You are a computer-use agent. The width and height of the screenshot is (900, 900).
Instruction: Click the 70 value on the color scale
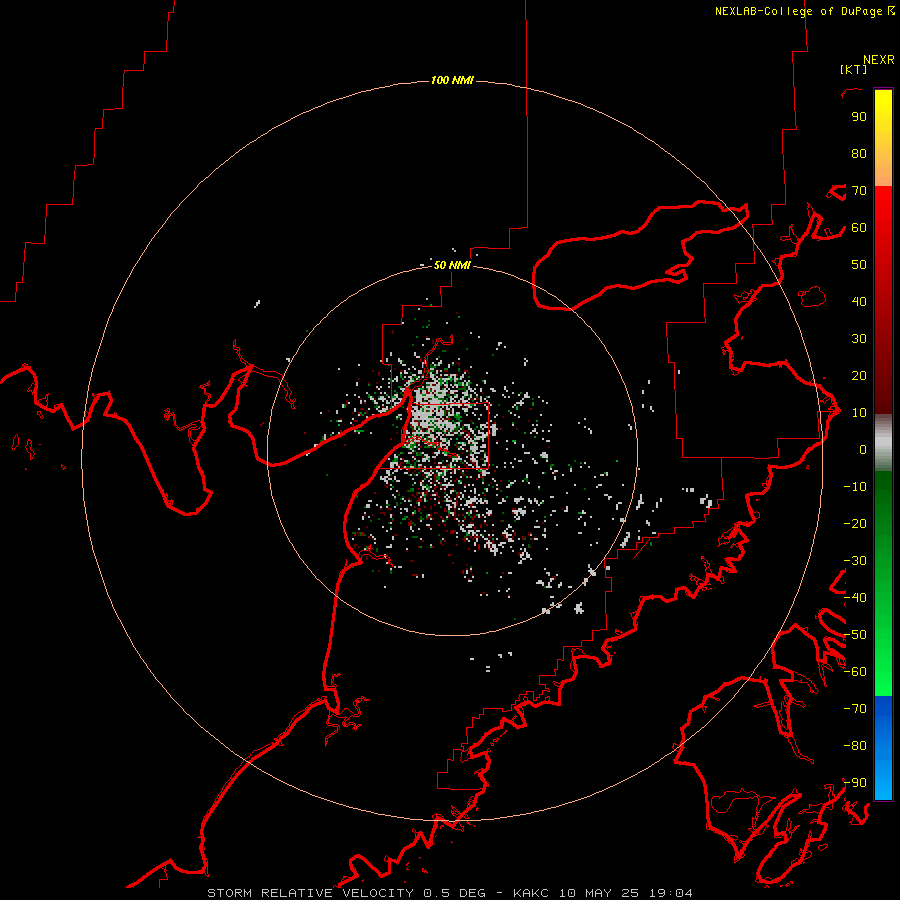tap(859, 191)
